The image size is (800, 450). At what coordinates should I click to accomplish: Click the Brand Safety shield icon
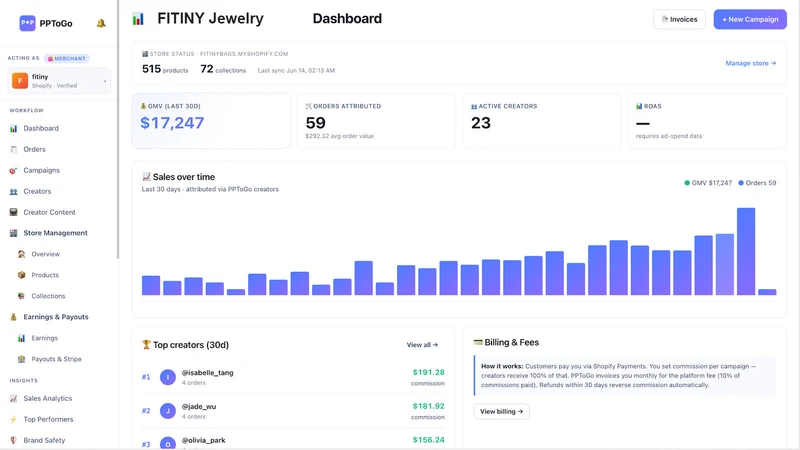(13, 440)
